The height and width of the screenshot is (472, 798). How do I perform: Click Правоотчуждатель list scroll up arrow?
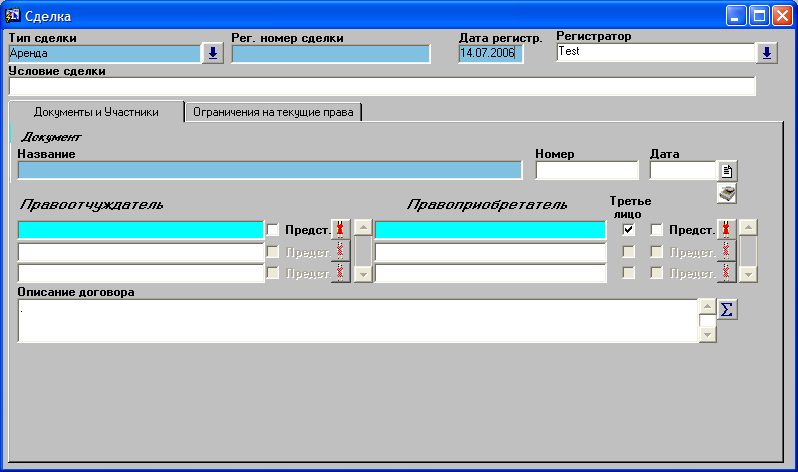pyautogui.click(x=363, y=227)
